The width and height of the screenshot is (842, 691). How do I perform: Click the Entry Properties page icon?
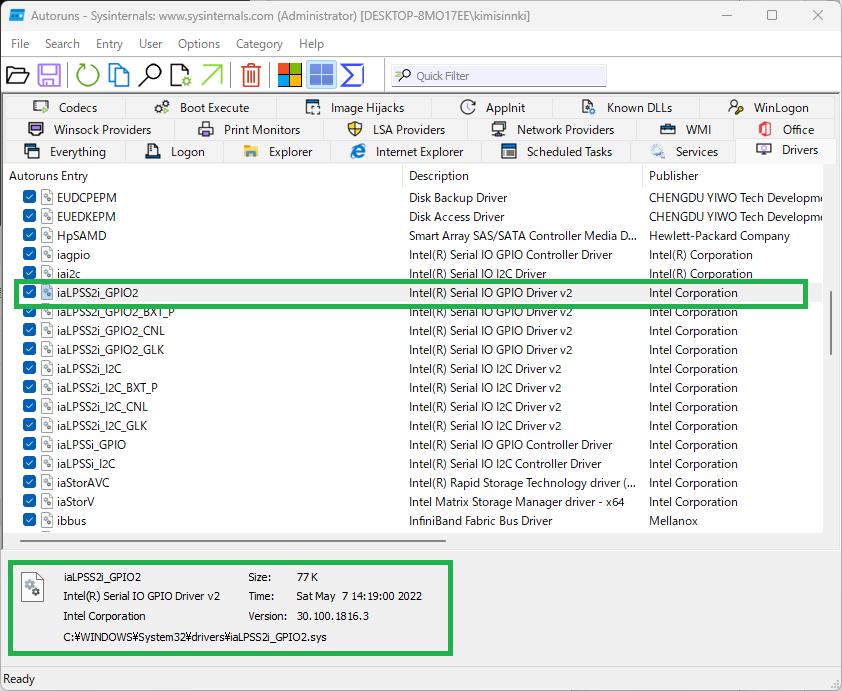180,75
